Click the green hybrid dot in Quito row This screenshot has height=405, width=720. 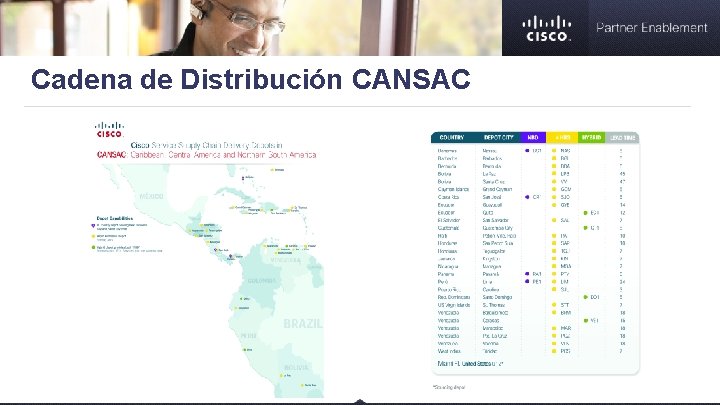click(x=585, y=213)
